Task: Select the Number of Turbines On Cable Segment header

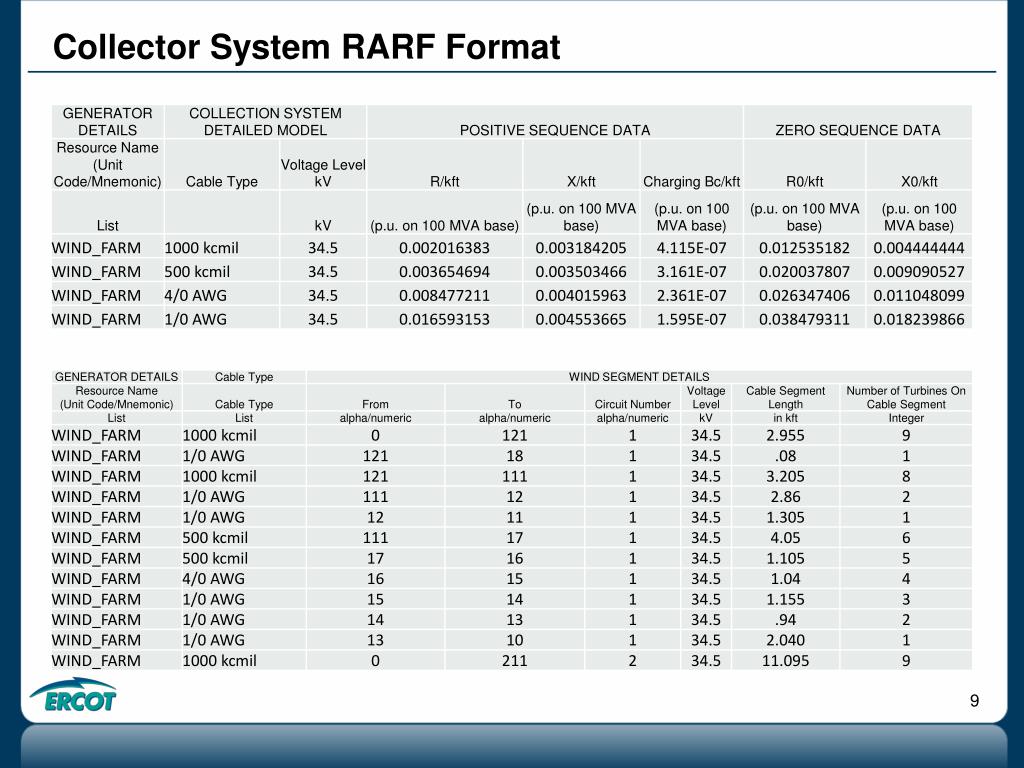Action: pos(906,397)
